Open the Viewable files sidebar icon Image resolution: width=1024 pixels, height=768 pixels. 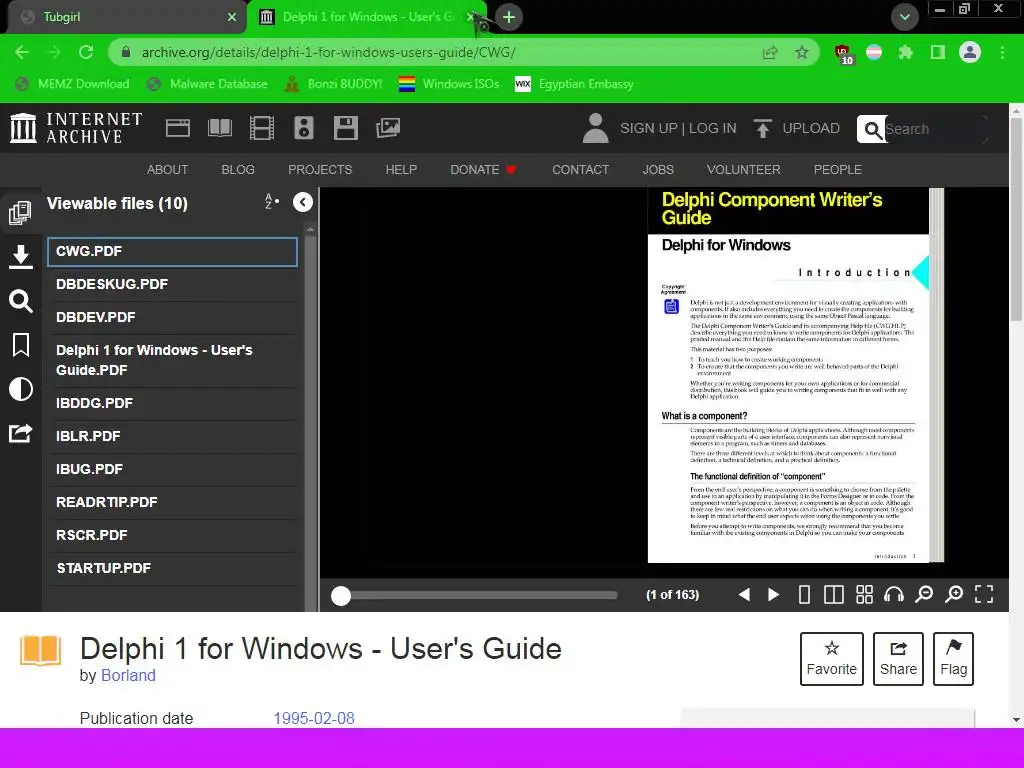pos(20,213)
